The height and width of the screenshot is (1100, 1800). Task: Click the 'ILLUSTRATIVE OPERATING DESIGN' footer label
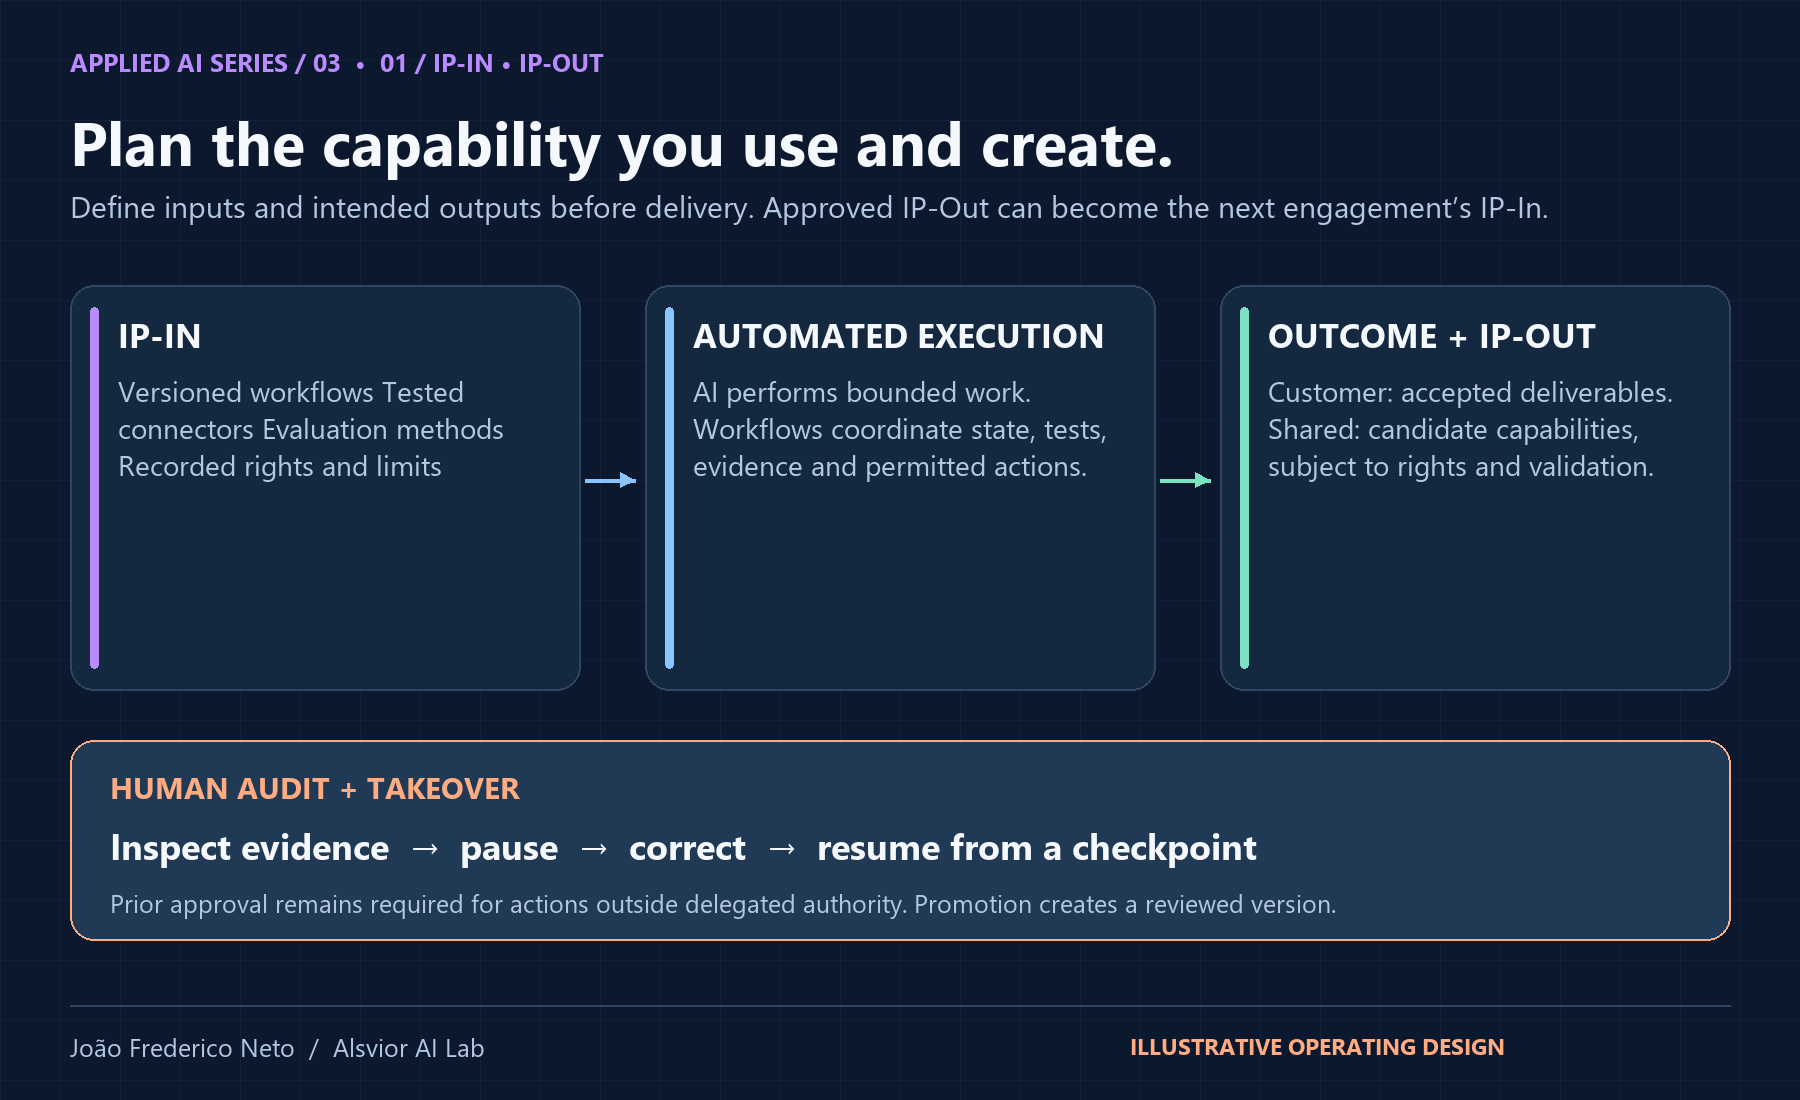[1317, 1047]
